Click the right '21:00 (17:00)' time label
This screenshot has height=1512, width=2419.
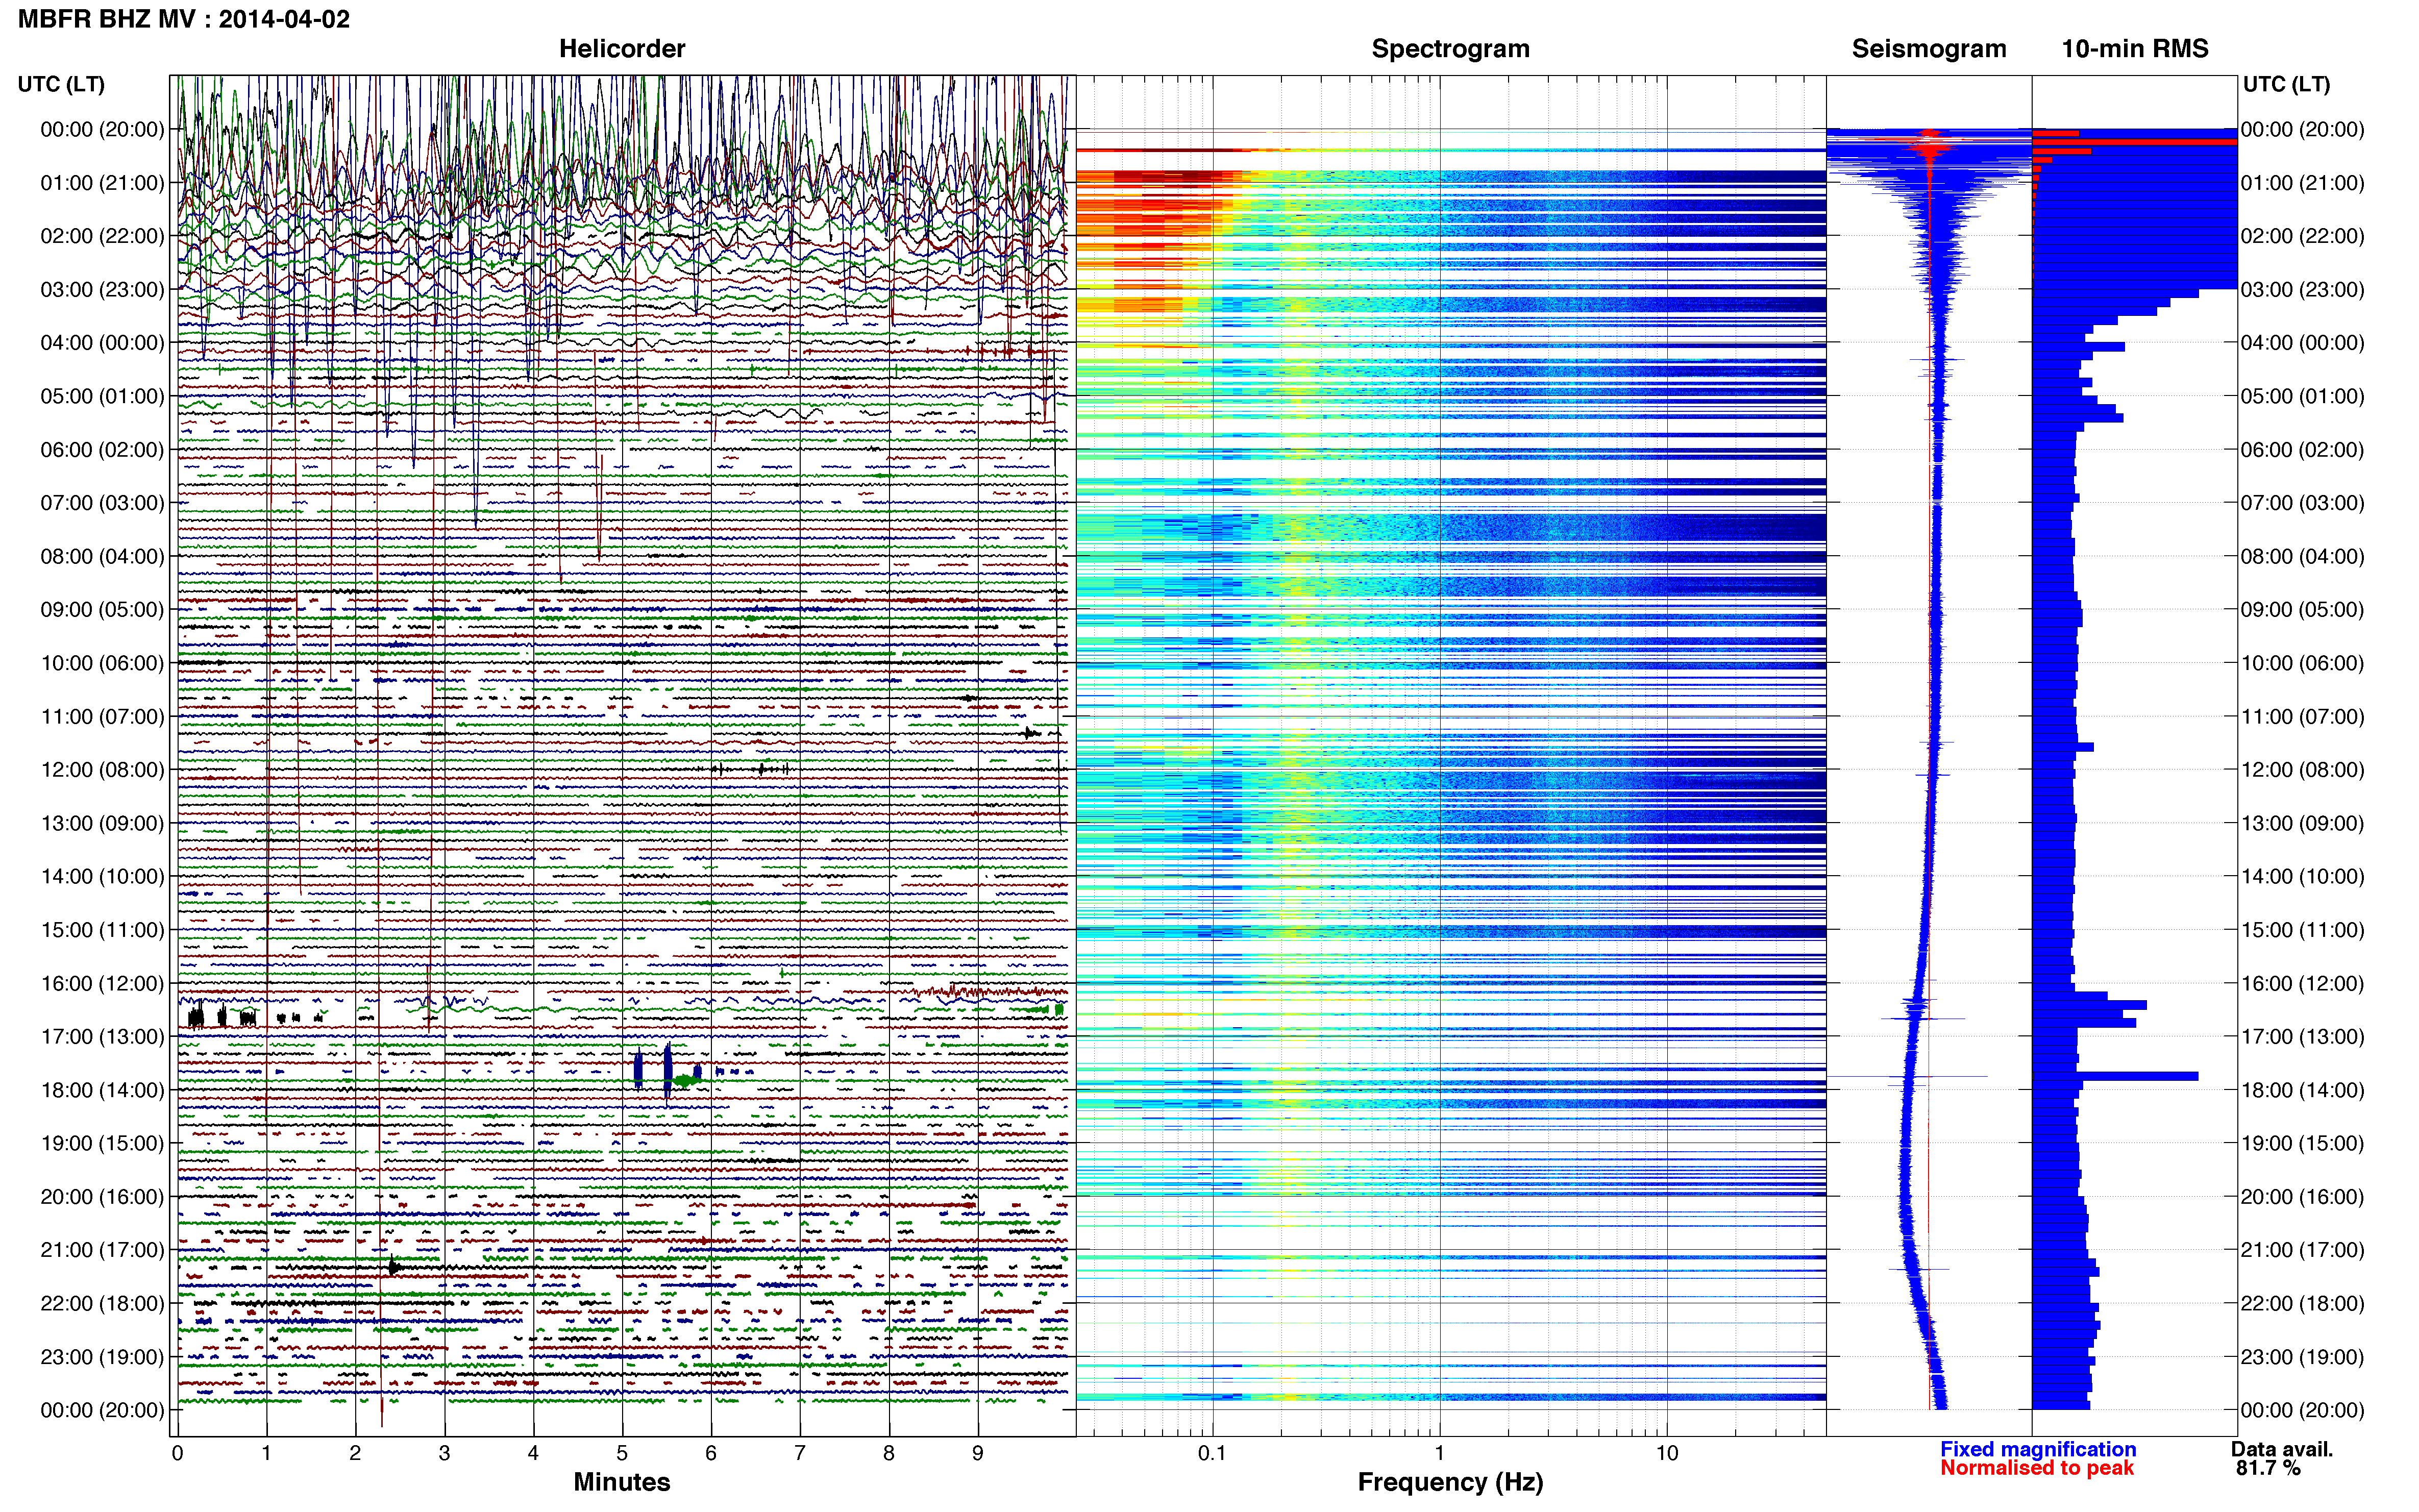[2302, 1250]
